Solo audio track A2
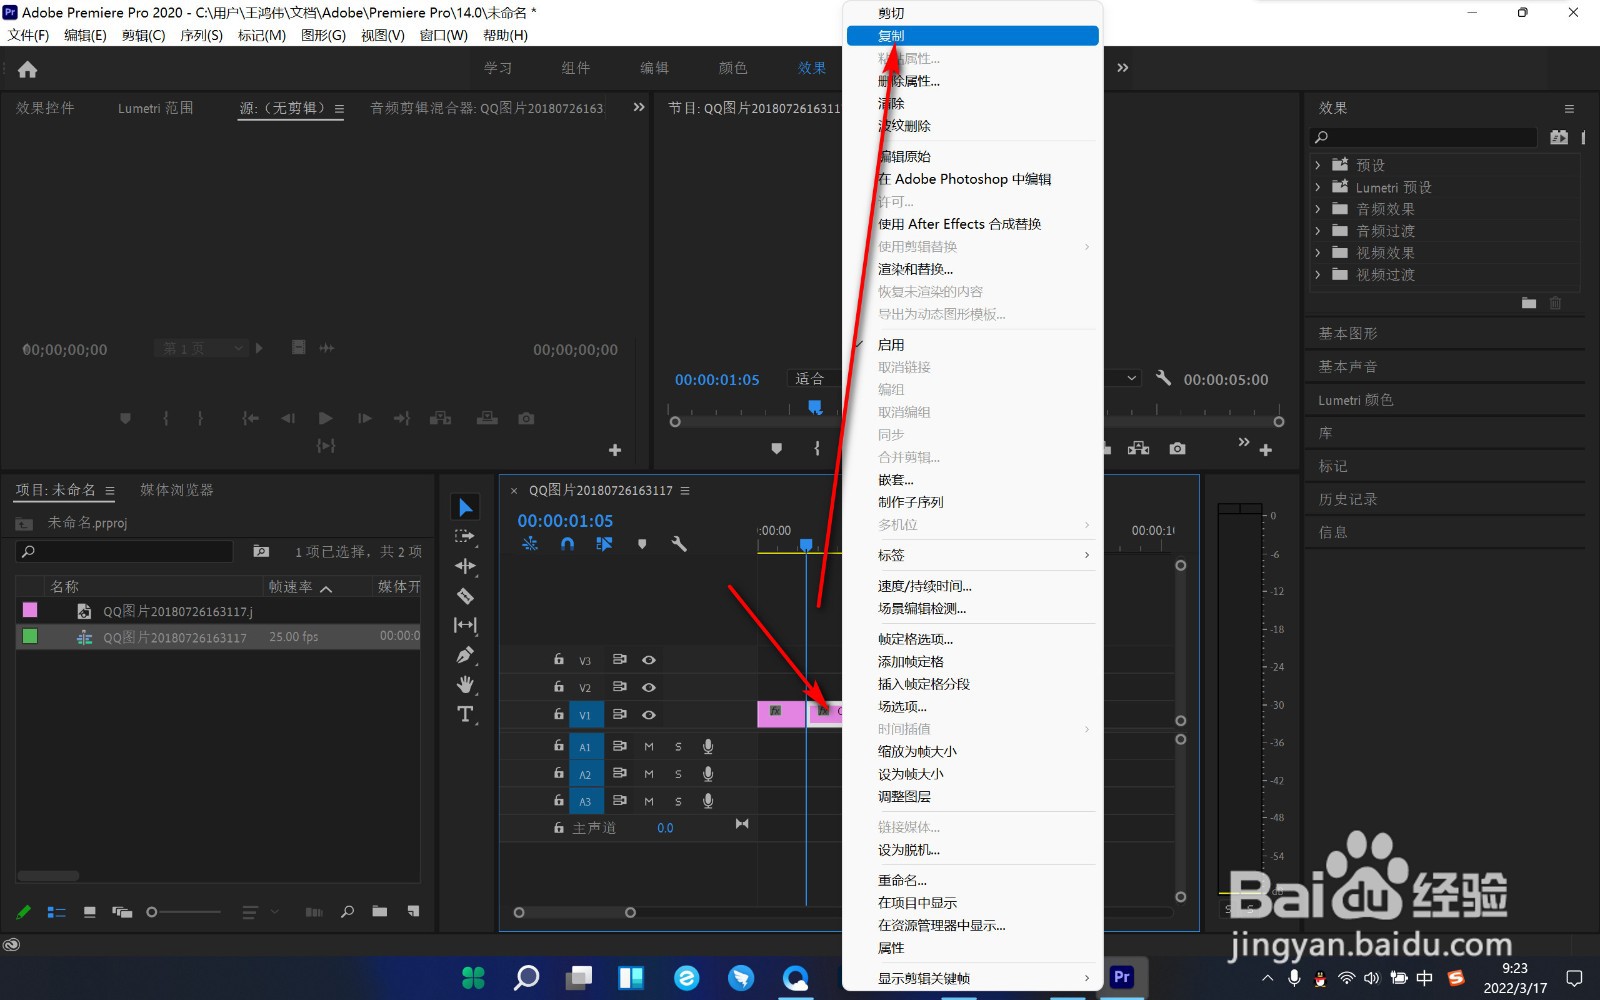 [x=678, y=774]
